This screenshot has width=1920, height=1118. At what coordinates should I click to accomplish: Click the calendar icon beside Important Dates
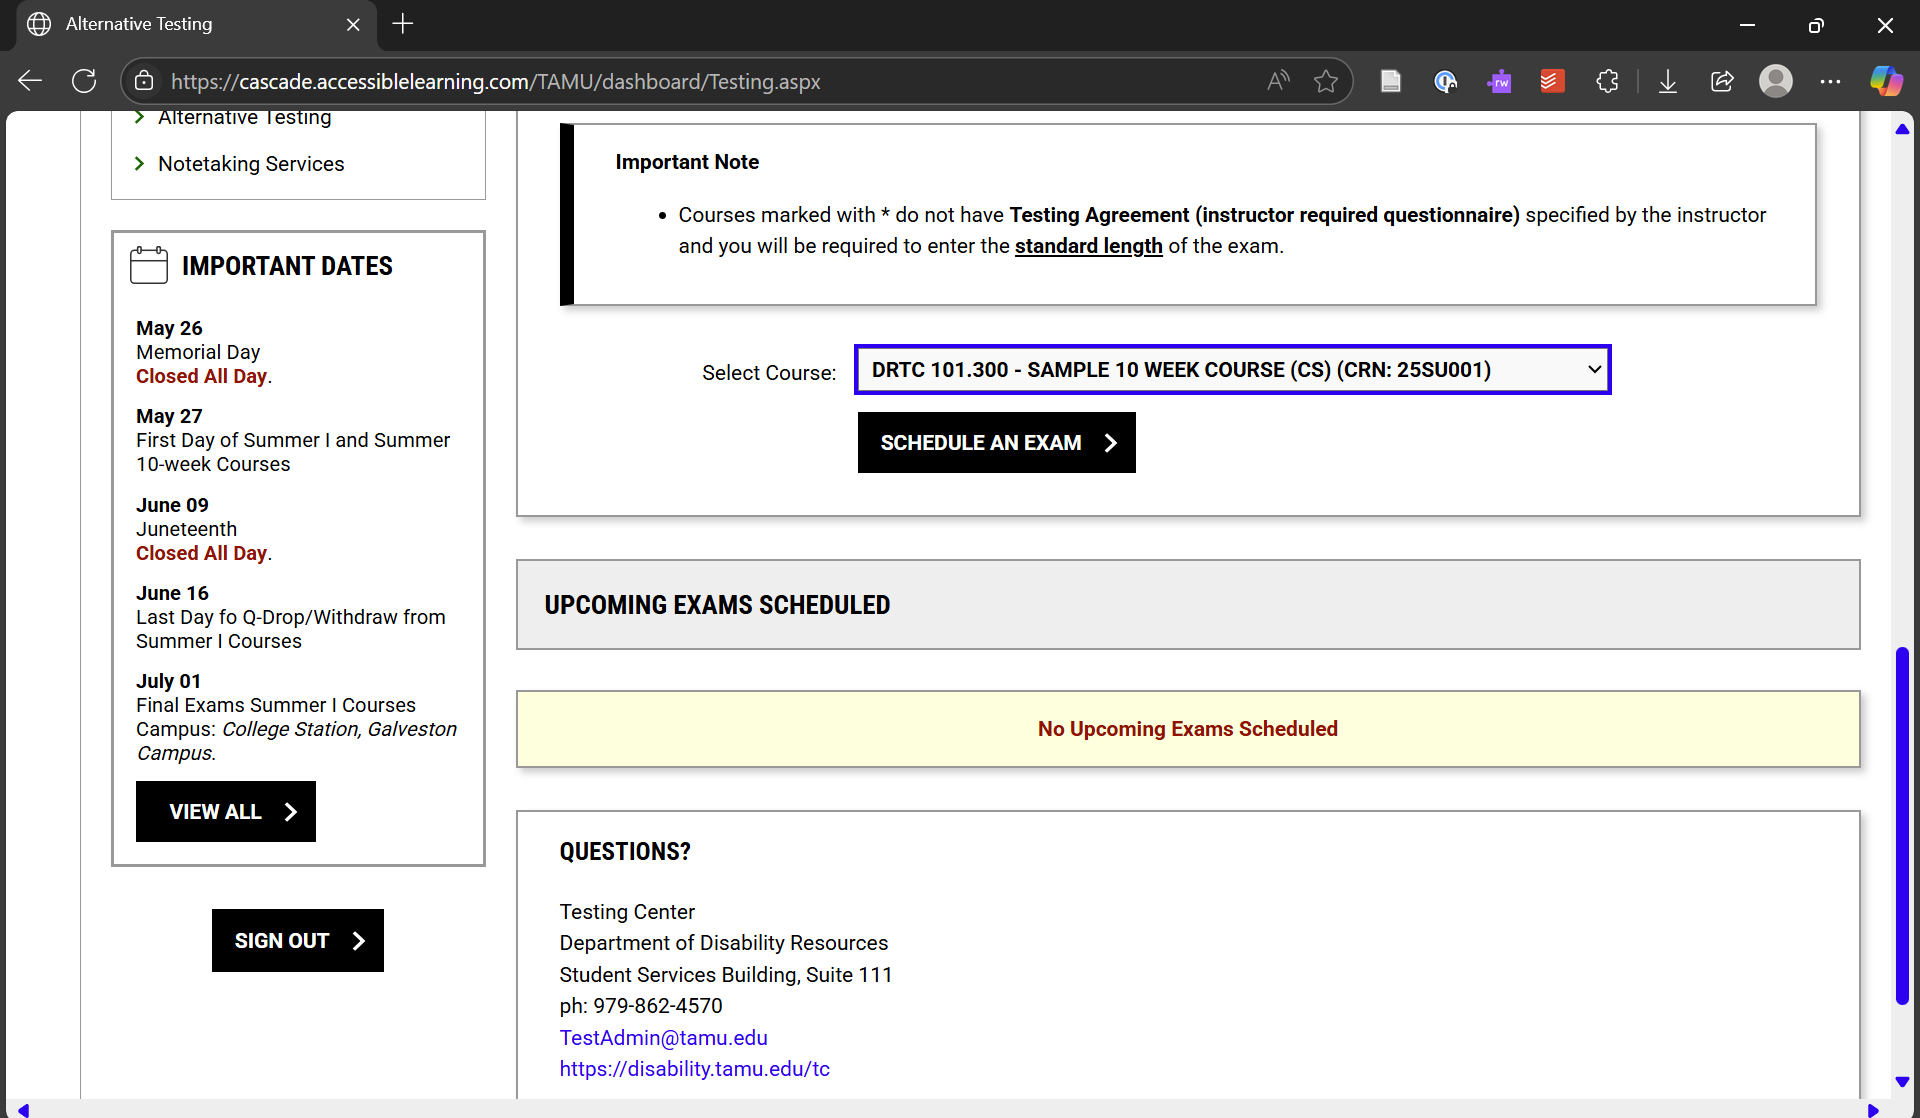pos(149,265)
